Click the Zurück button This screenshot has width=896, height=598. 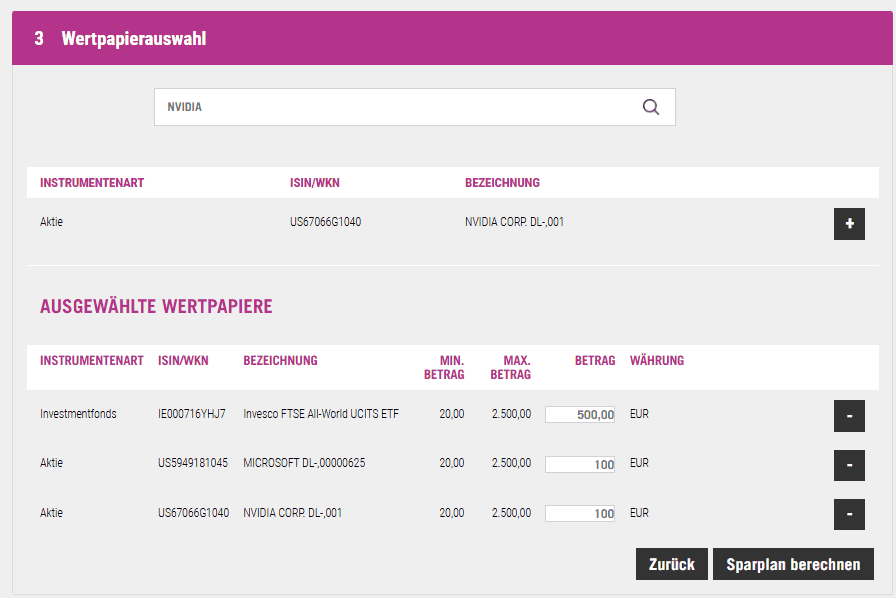pyautogui.click(x=671, y=564)
